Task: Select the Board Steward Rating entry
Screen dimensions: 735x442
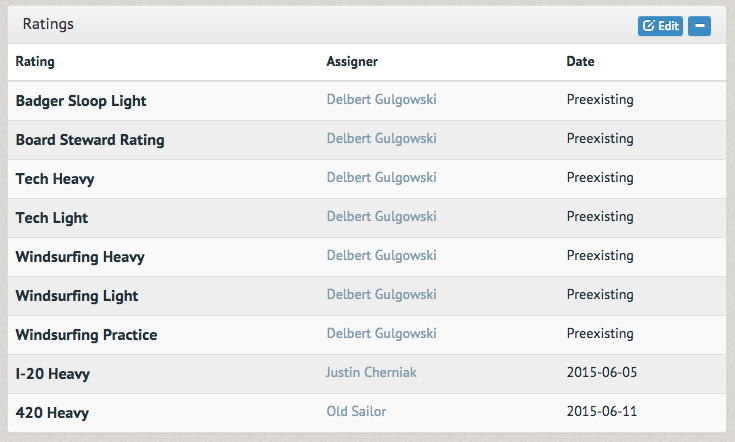Action: click(x=90, y=140)
